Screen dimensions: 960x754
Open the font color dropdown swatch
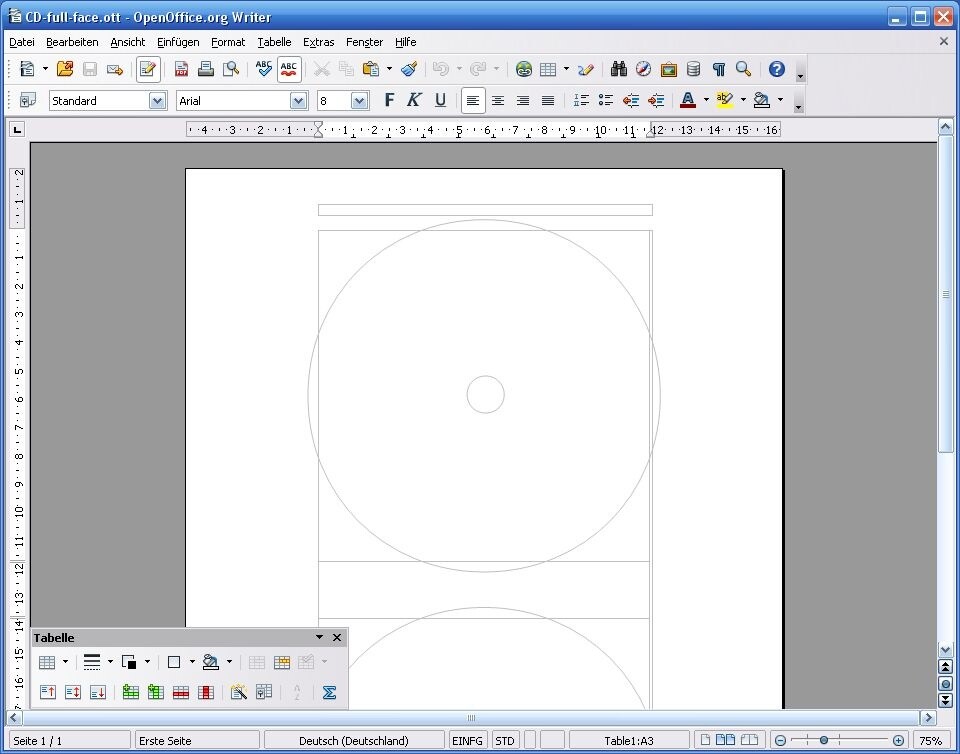pyautogui.click(x=705, y=100)
